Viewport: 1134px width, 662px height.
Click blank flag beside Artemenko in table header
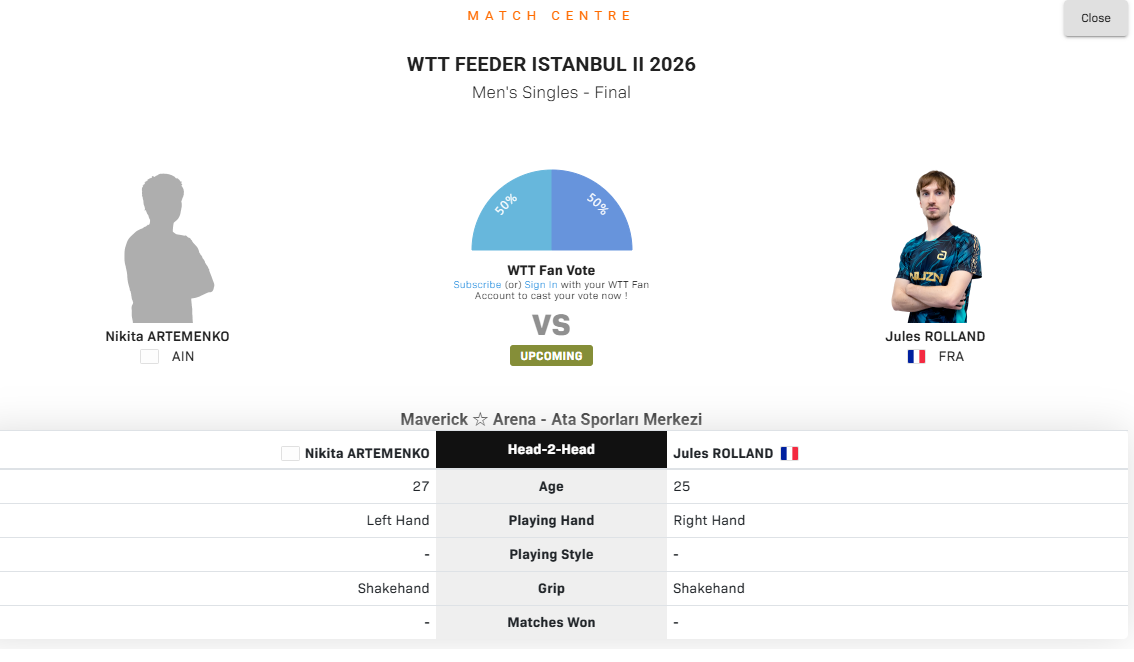(290, 454)
